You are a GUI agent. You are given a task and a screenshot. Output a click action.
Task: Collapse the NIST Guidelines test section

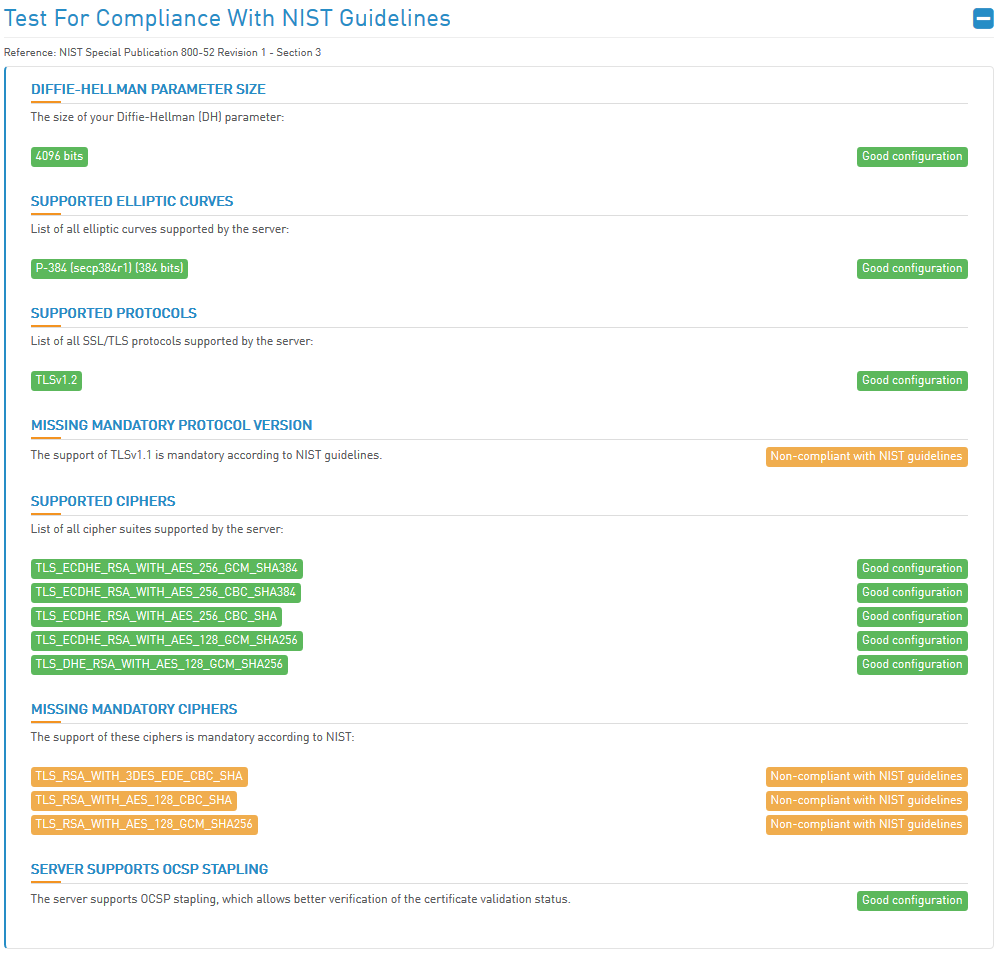point(983,18)
